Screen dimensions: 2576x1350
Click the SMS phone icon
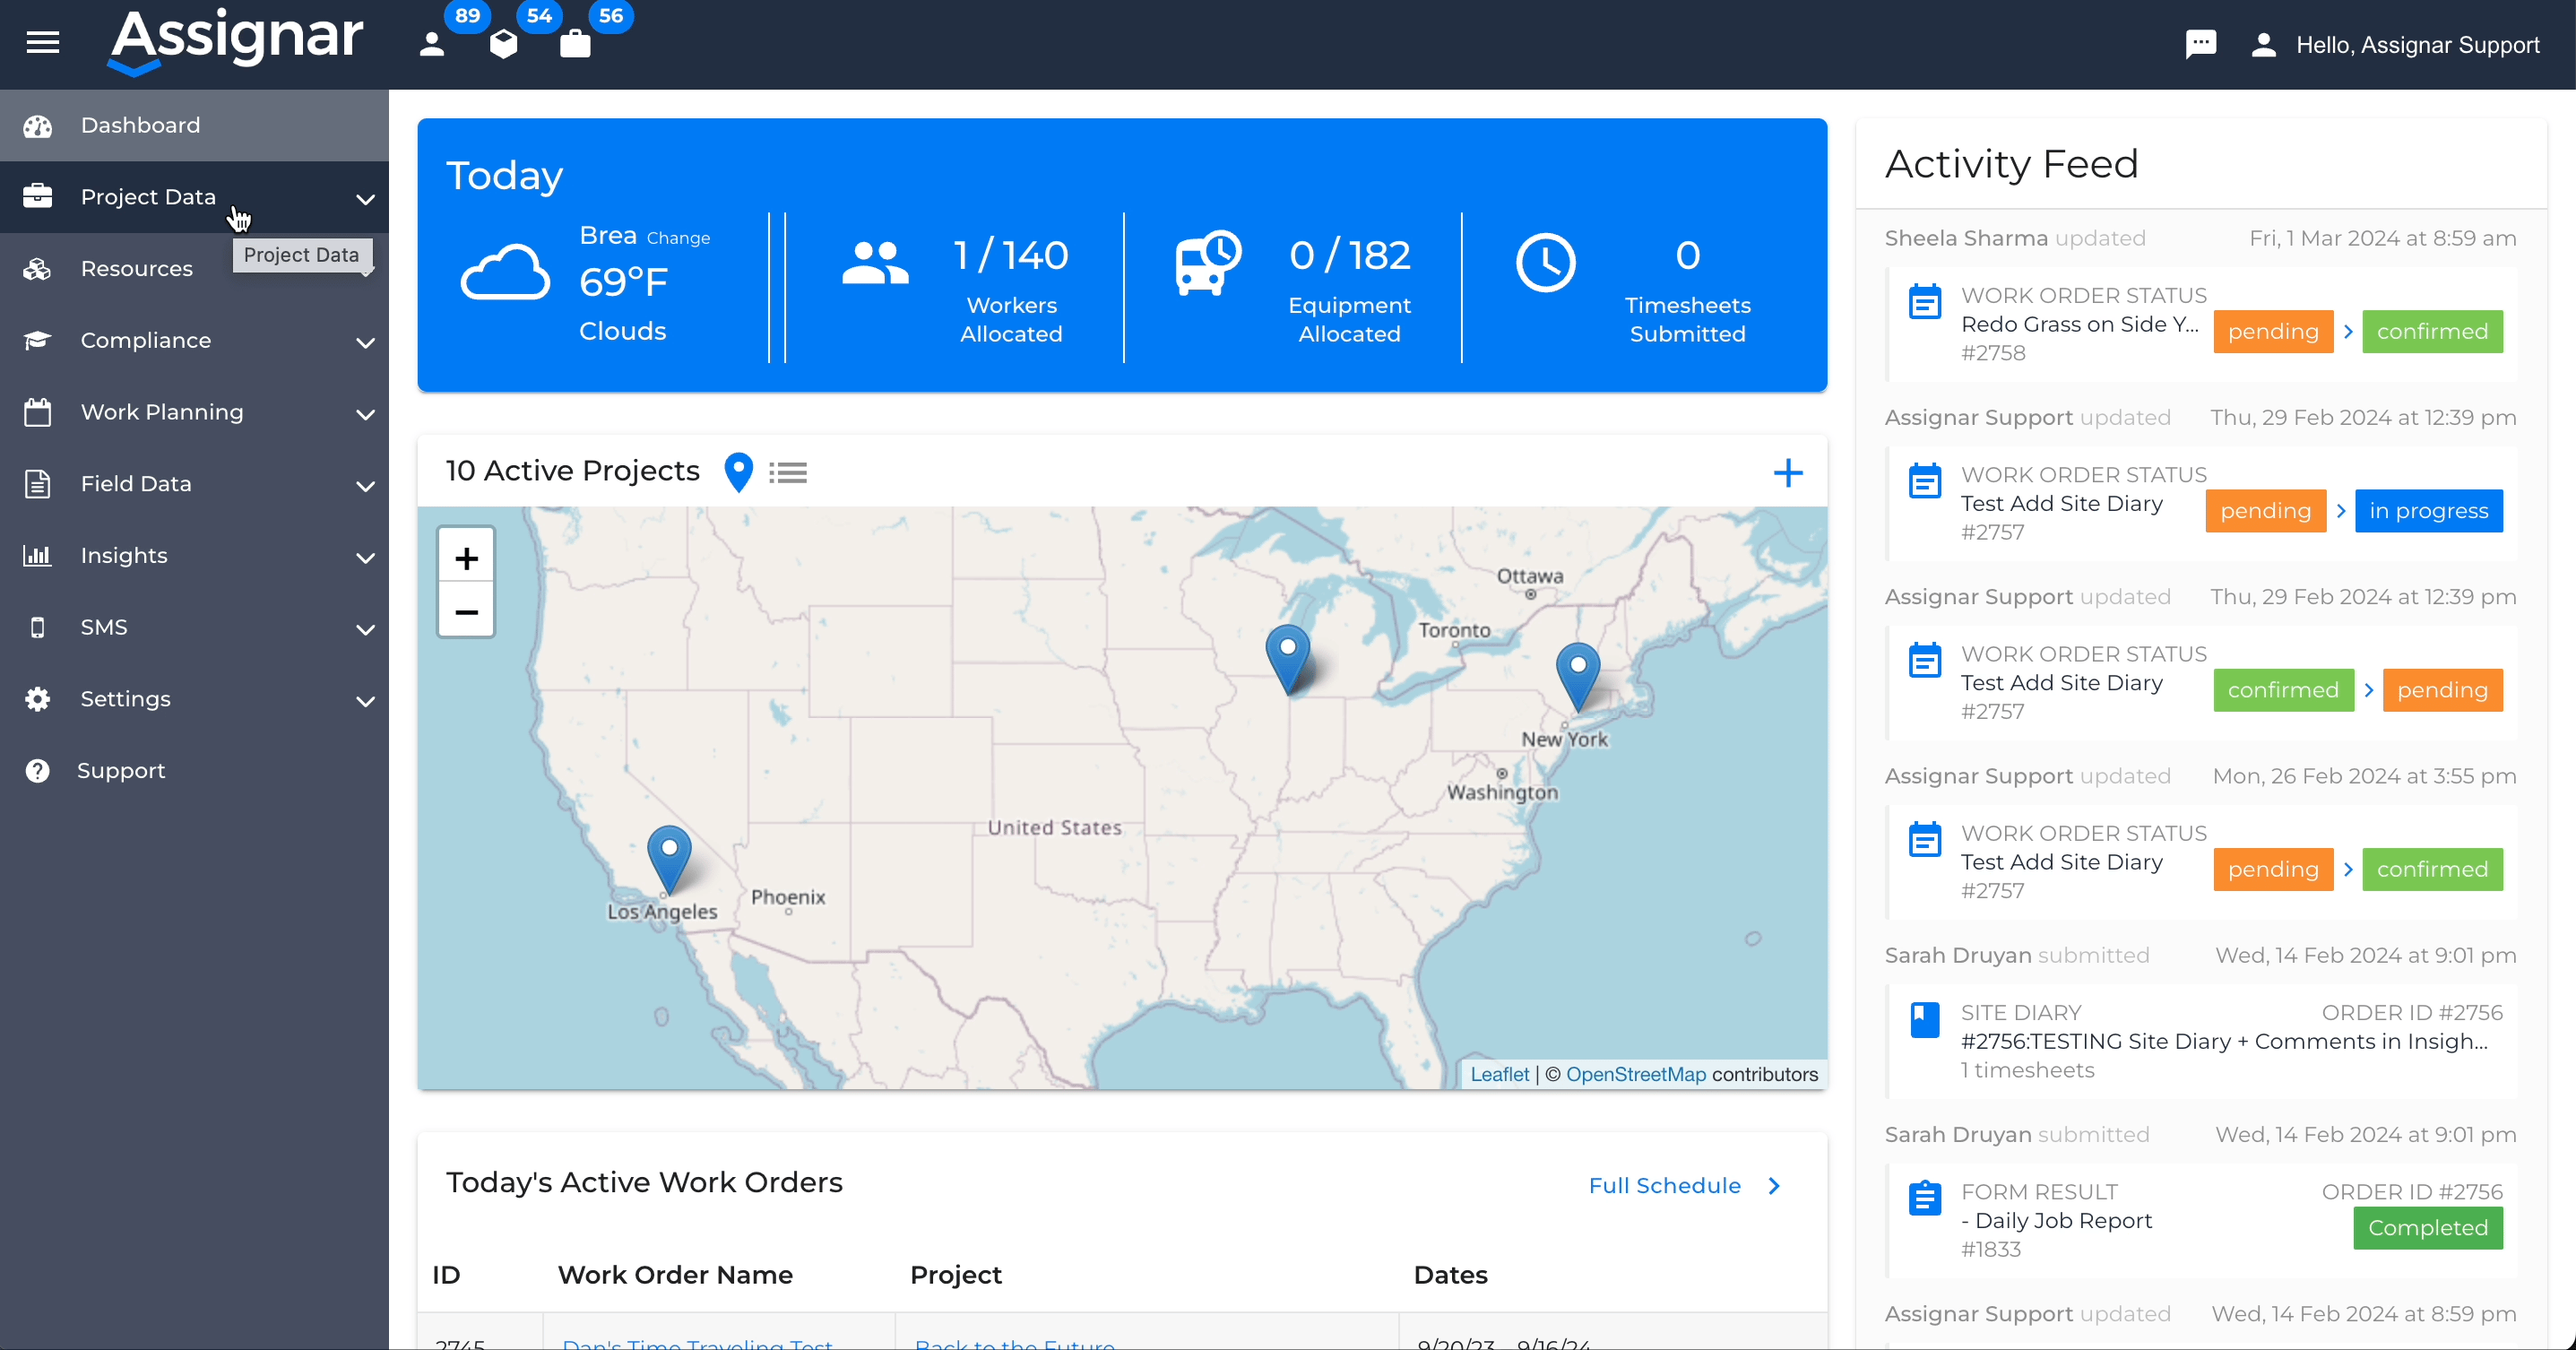tap(38, 627)
